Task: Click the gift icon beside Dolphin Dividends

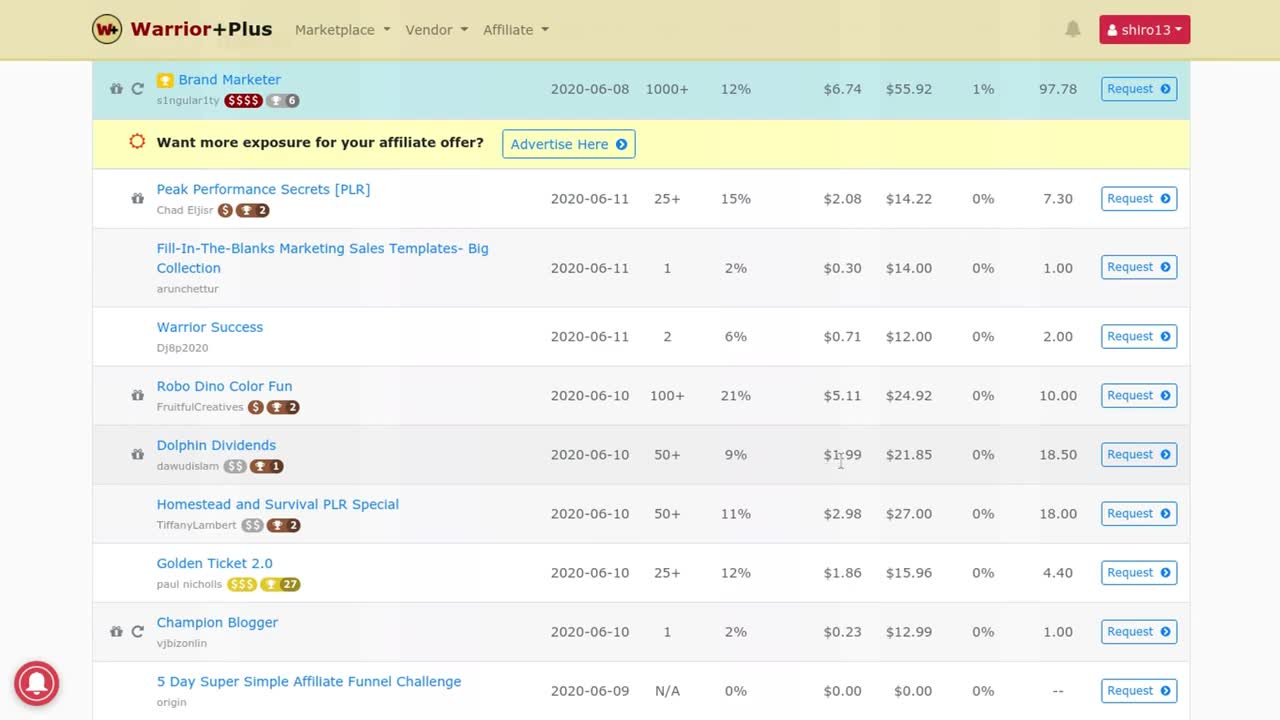Action: pyautogui.click(x=137, y=455)
